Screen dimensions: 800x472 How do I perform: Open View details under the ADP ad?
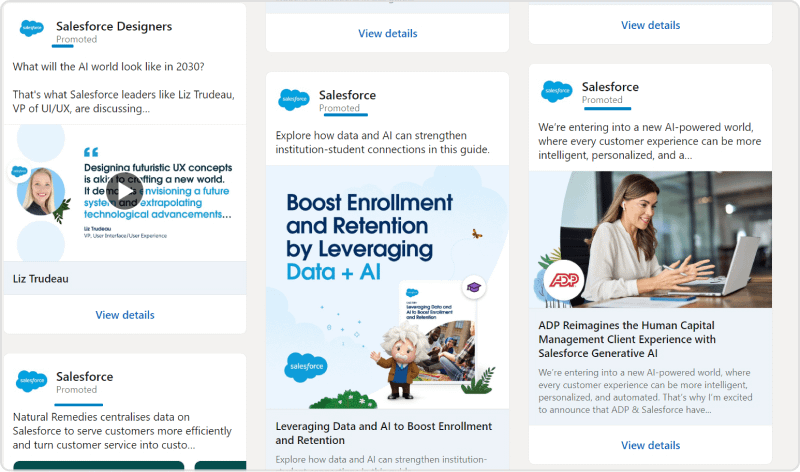(650, 445)
